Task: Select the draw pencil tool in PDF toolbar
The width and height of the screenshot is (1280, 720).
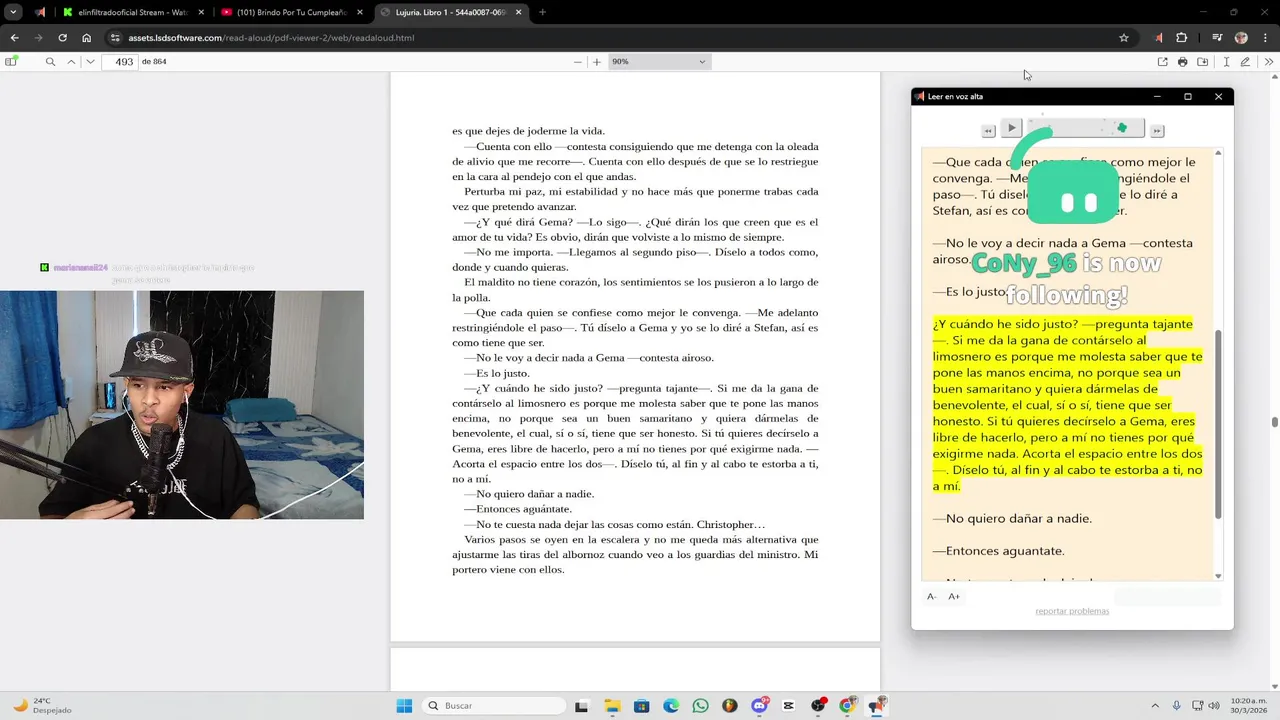Action: [1245, 62]
